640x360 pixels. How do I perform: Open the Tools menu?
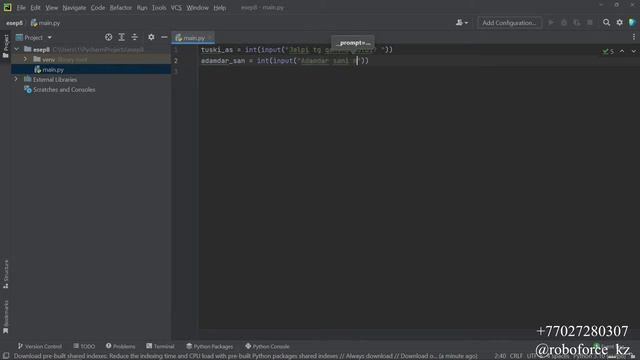[x=159, y=8]
